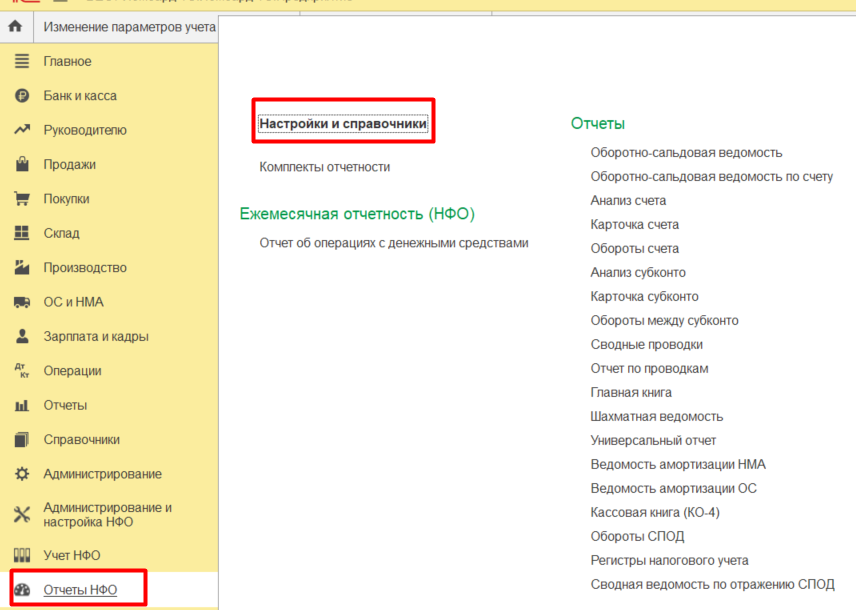This screenshot has height=610, width=856.
Task: Open Комплекты отчетности link
Action: [324, 167]
